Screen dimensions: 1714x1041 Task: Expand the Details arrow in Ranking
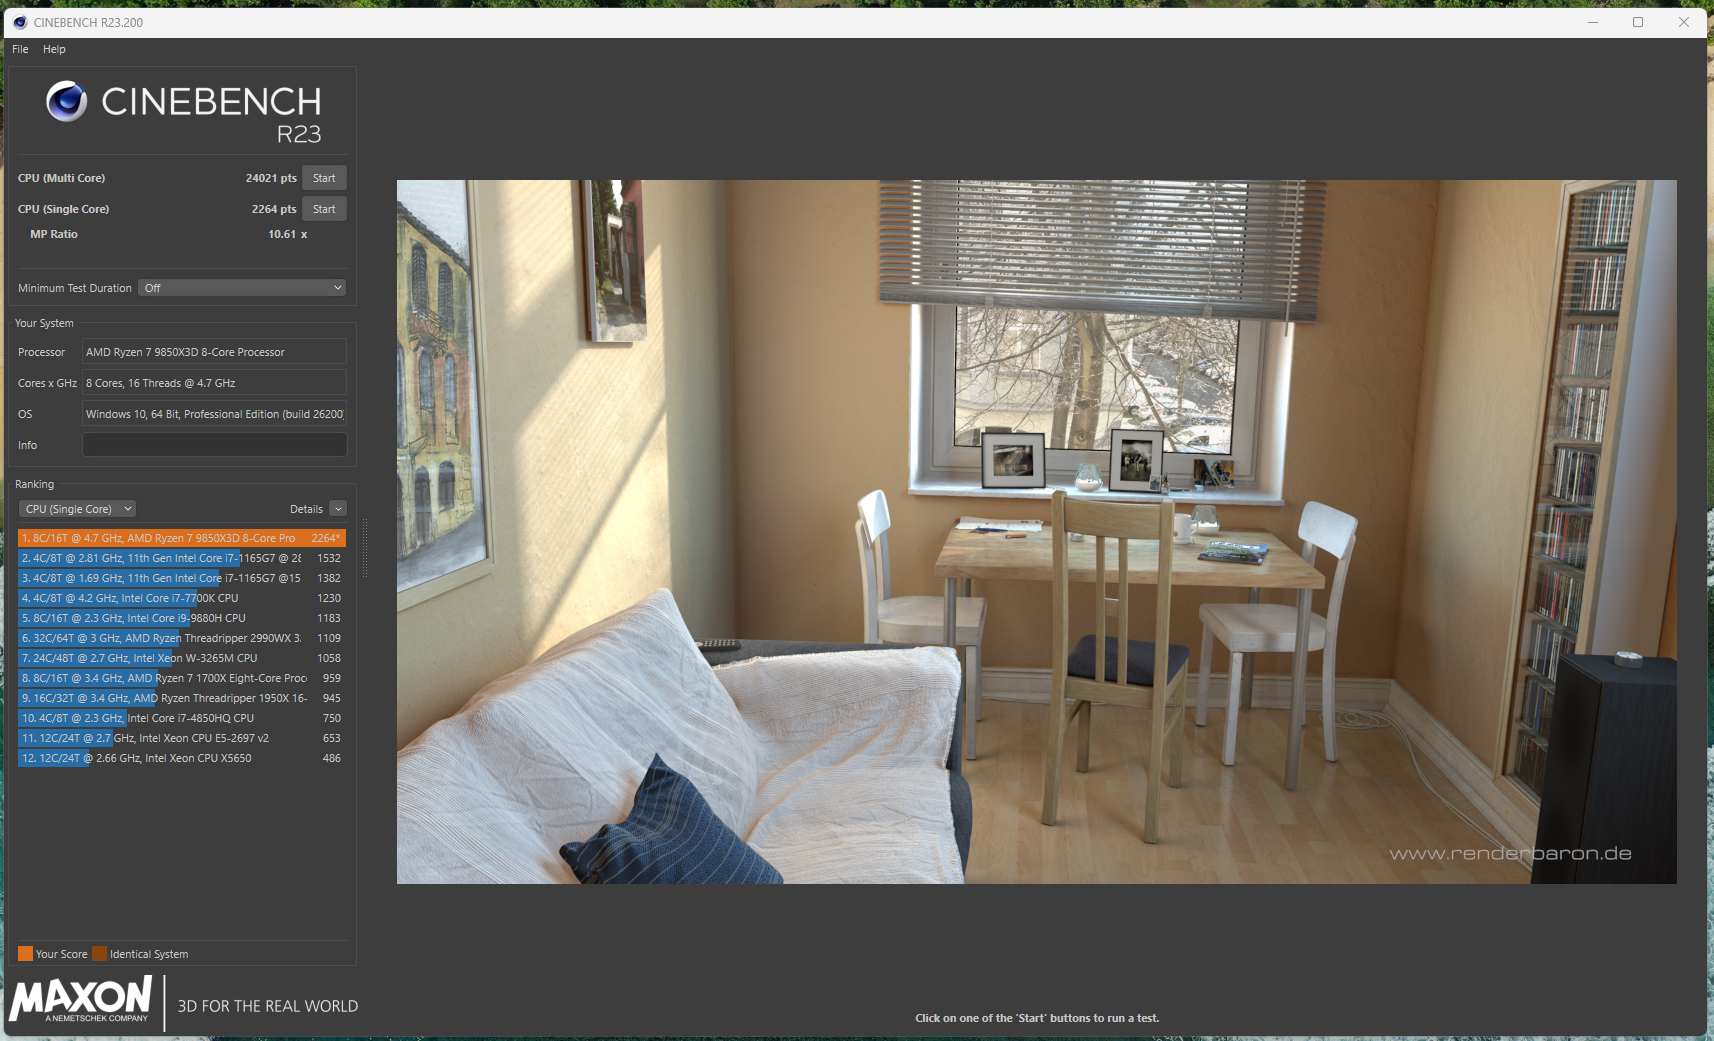(x=338, y=509)
